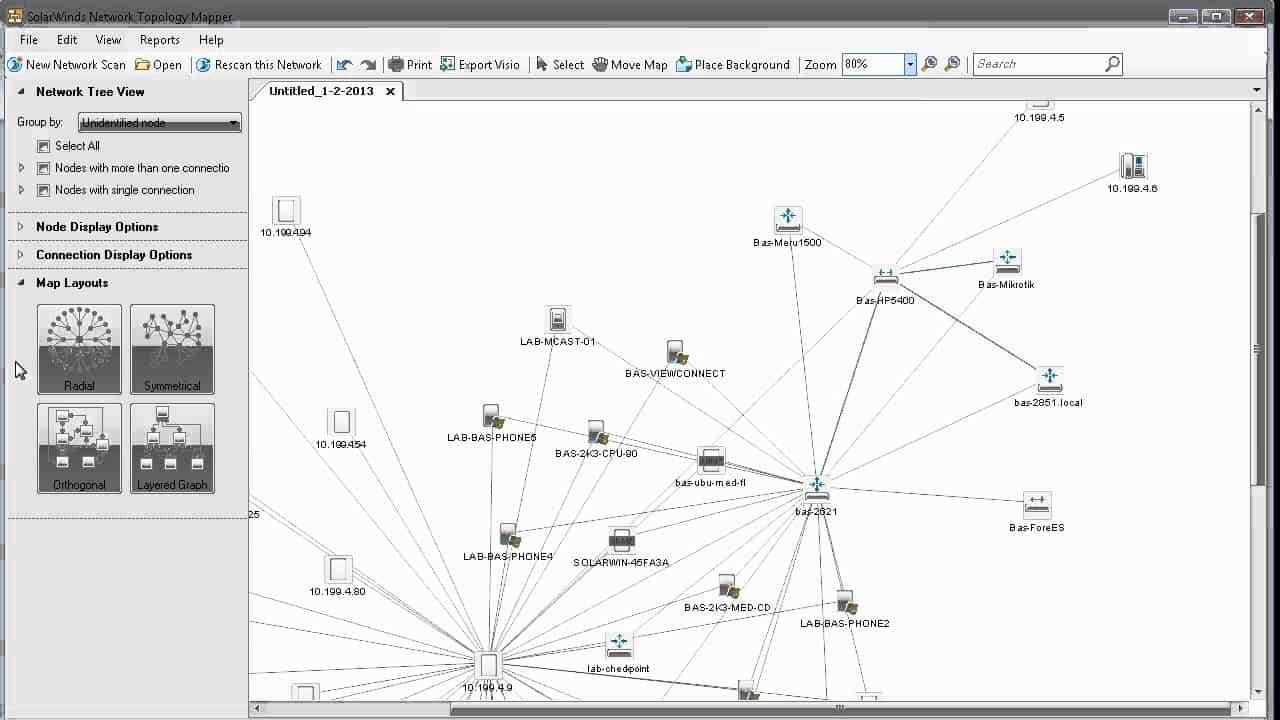The height and width of the screenshot is (720, 1280).
Task: Open the View menu
Action: coord(108,40)
